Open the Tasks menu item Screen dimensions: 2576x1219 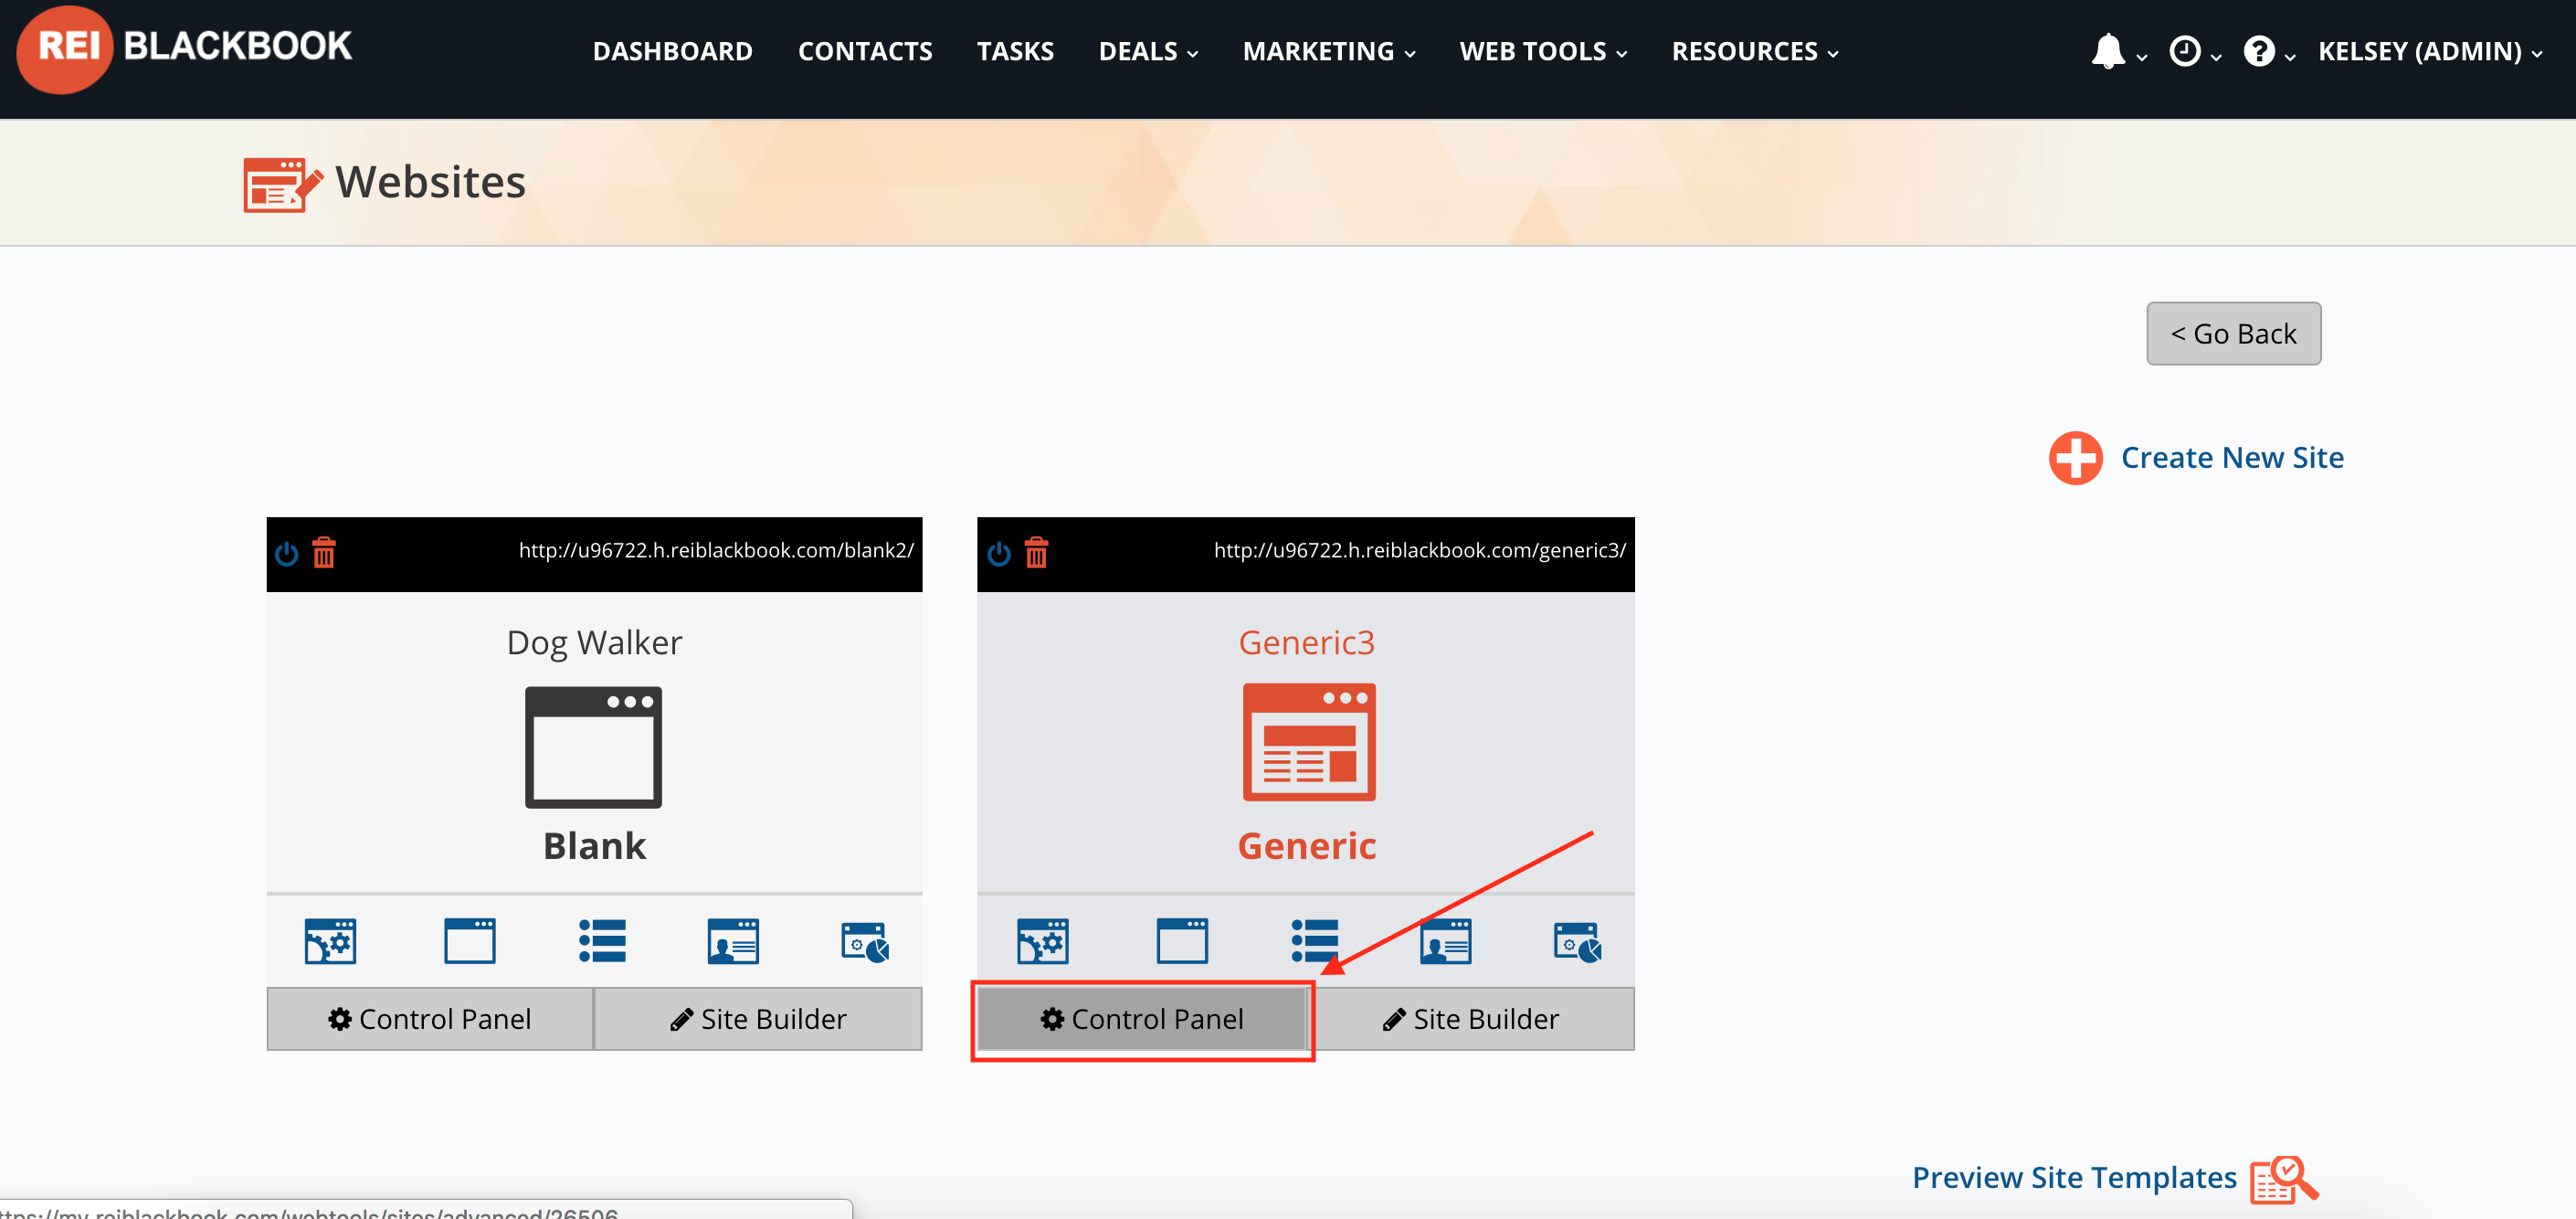[x=1015, y=51]
